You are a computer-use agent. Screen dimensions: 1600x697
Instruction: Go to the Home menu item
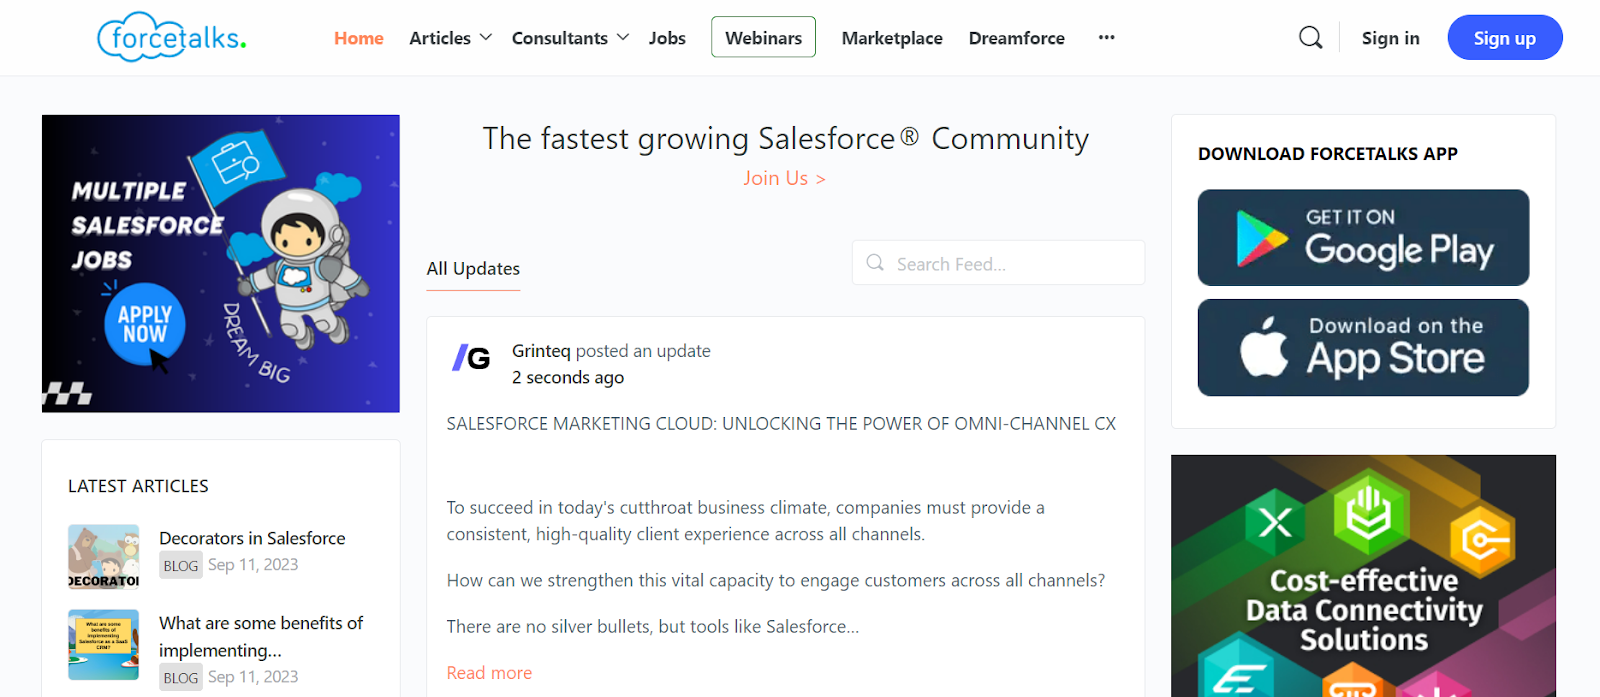(x=359, y=38)
